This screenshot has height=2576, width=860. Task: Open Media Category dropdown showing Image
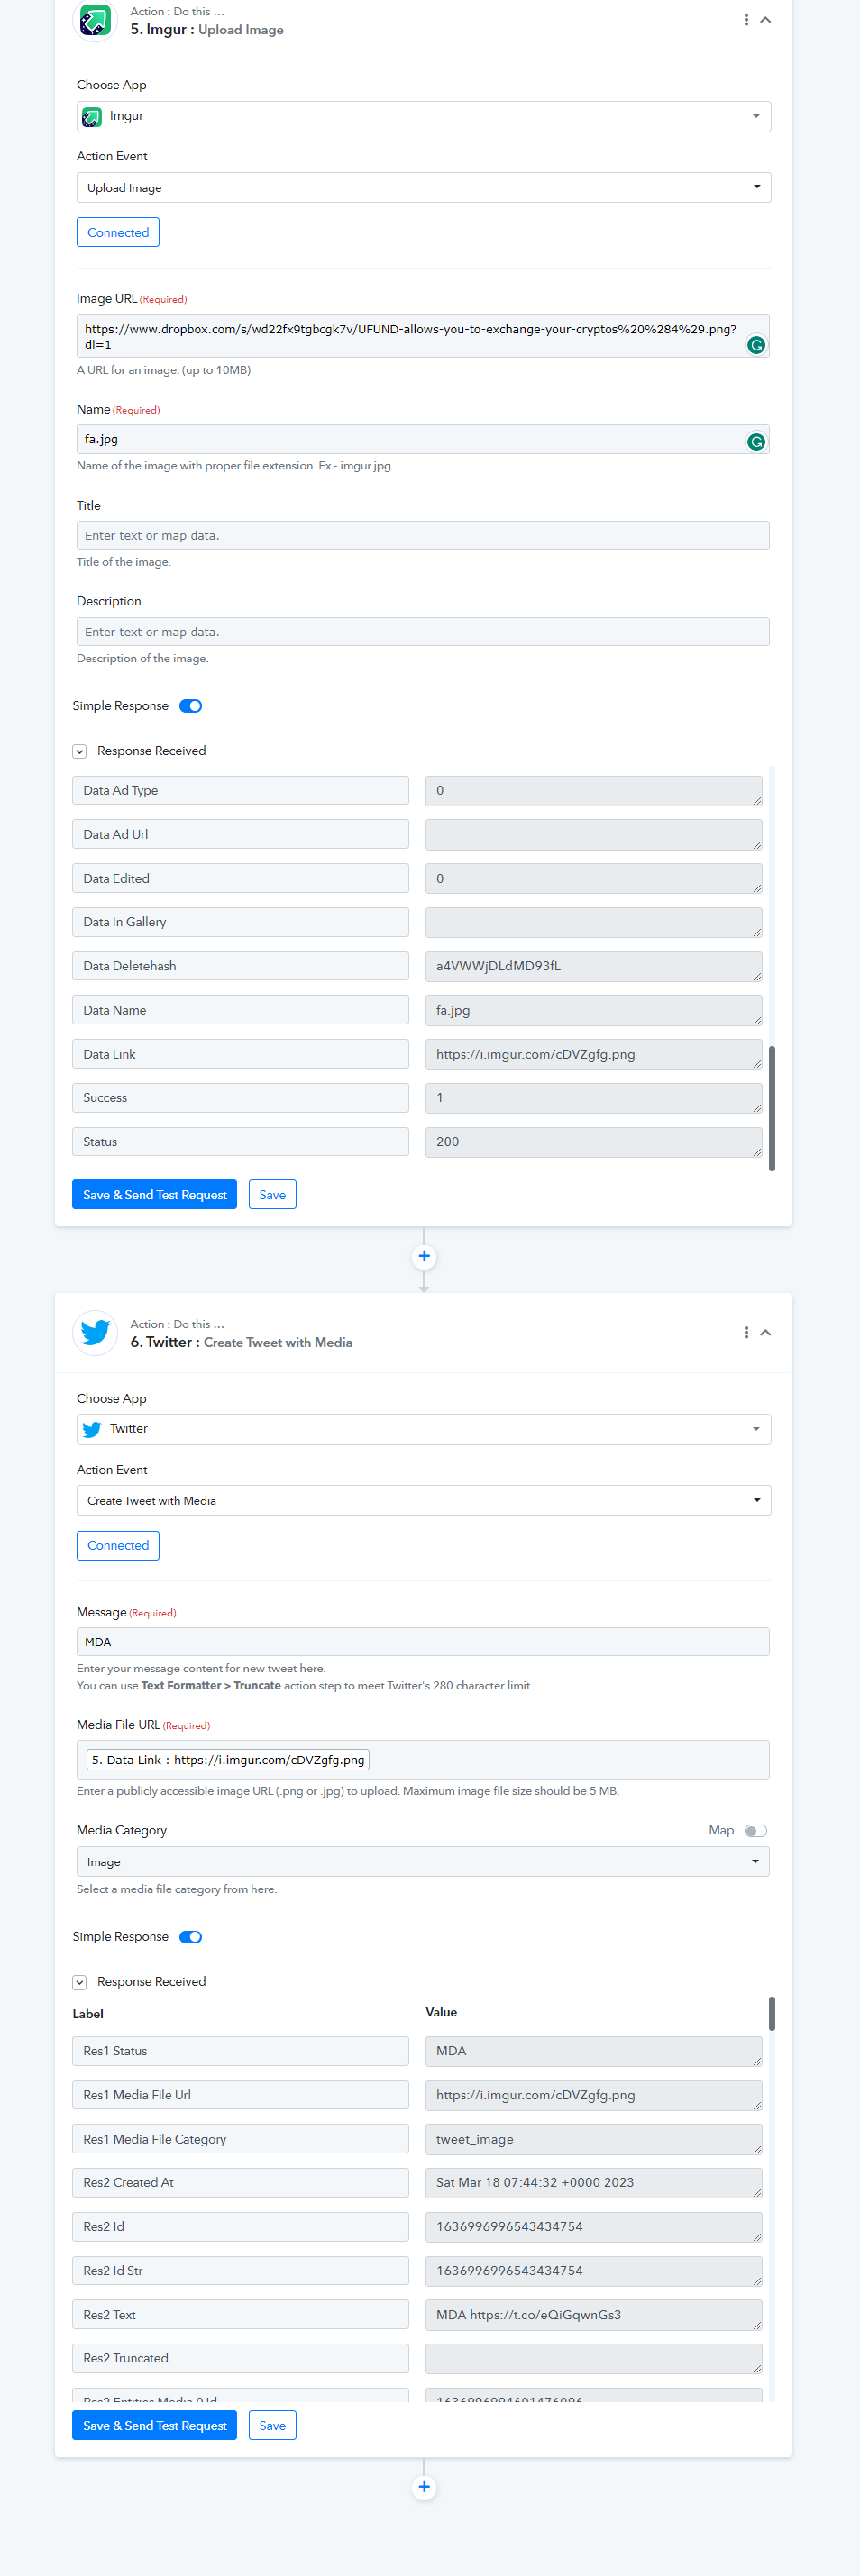coord(423,1862)
